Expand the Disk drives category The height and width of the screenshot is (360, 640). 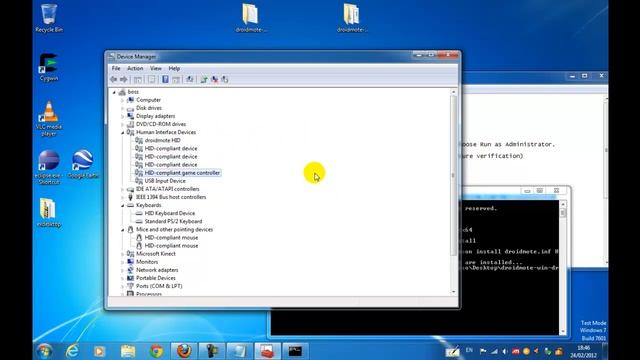point(122,108)
